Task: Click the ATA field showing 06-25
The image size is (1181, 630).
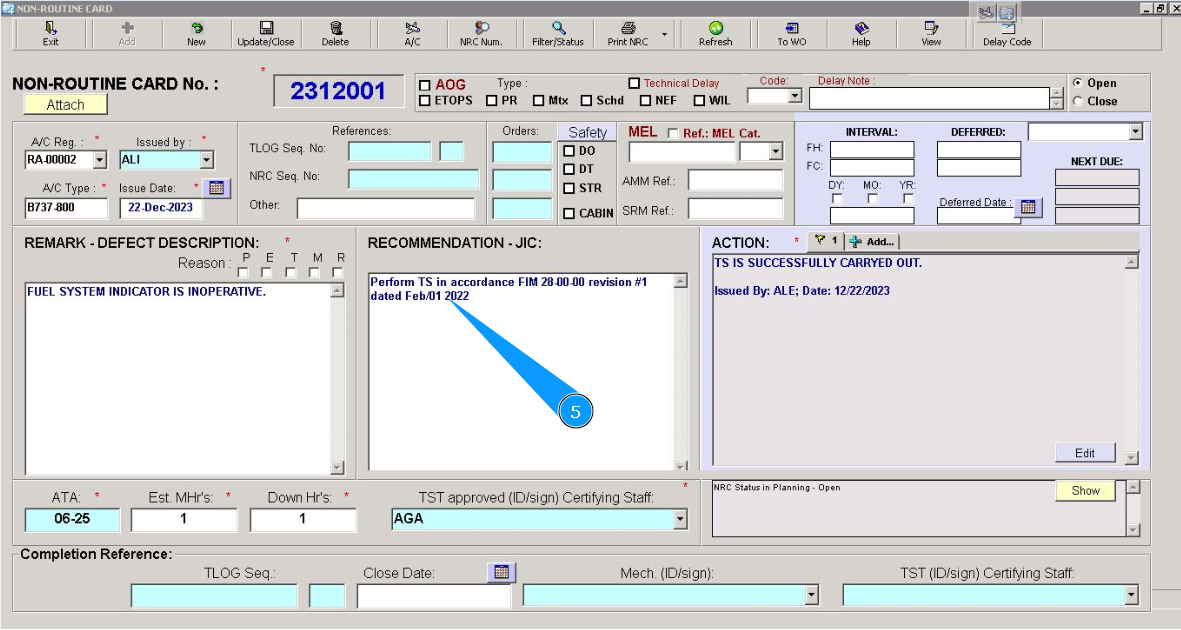Action: pyautogui.click(x=72, y=519)
